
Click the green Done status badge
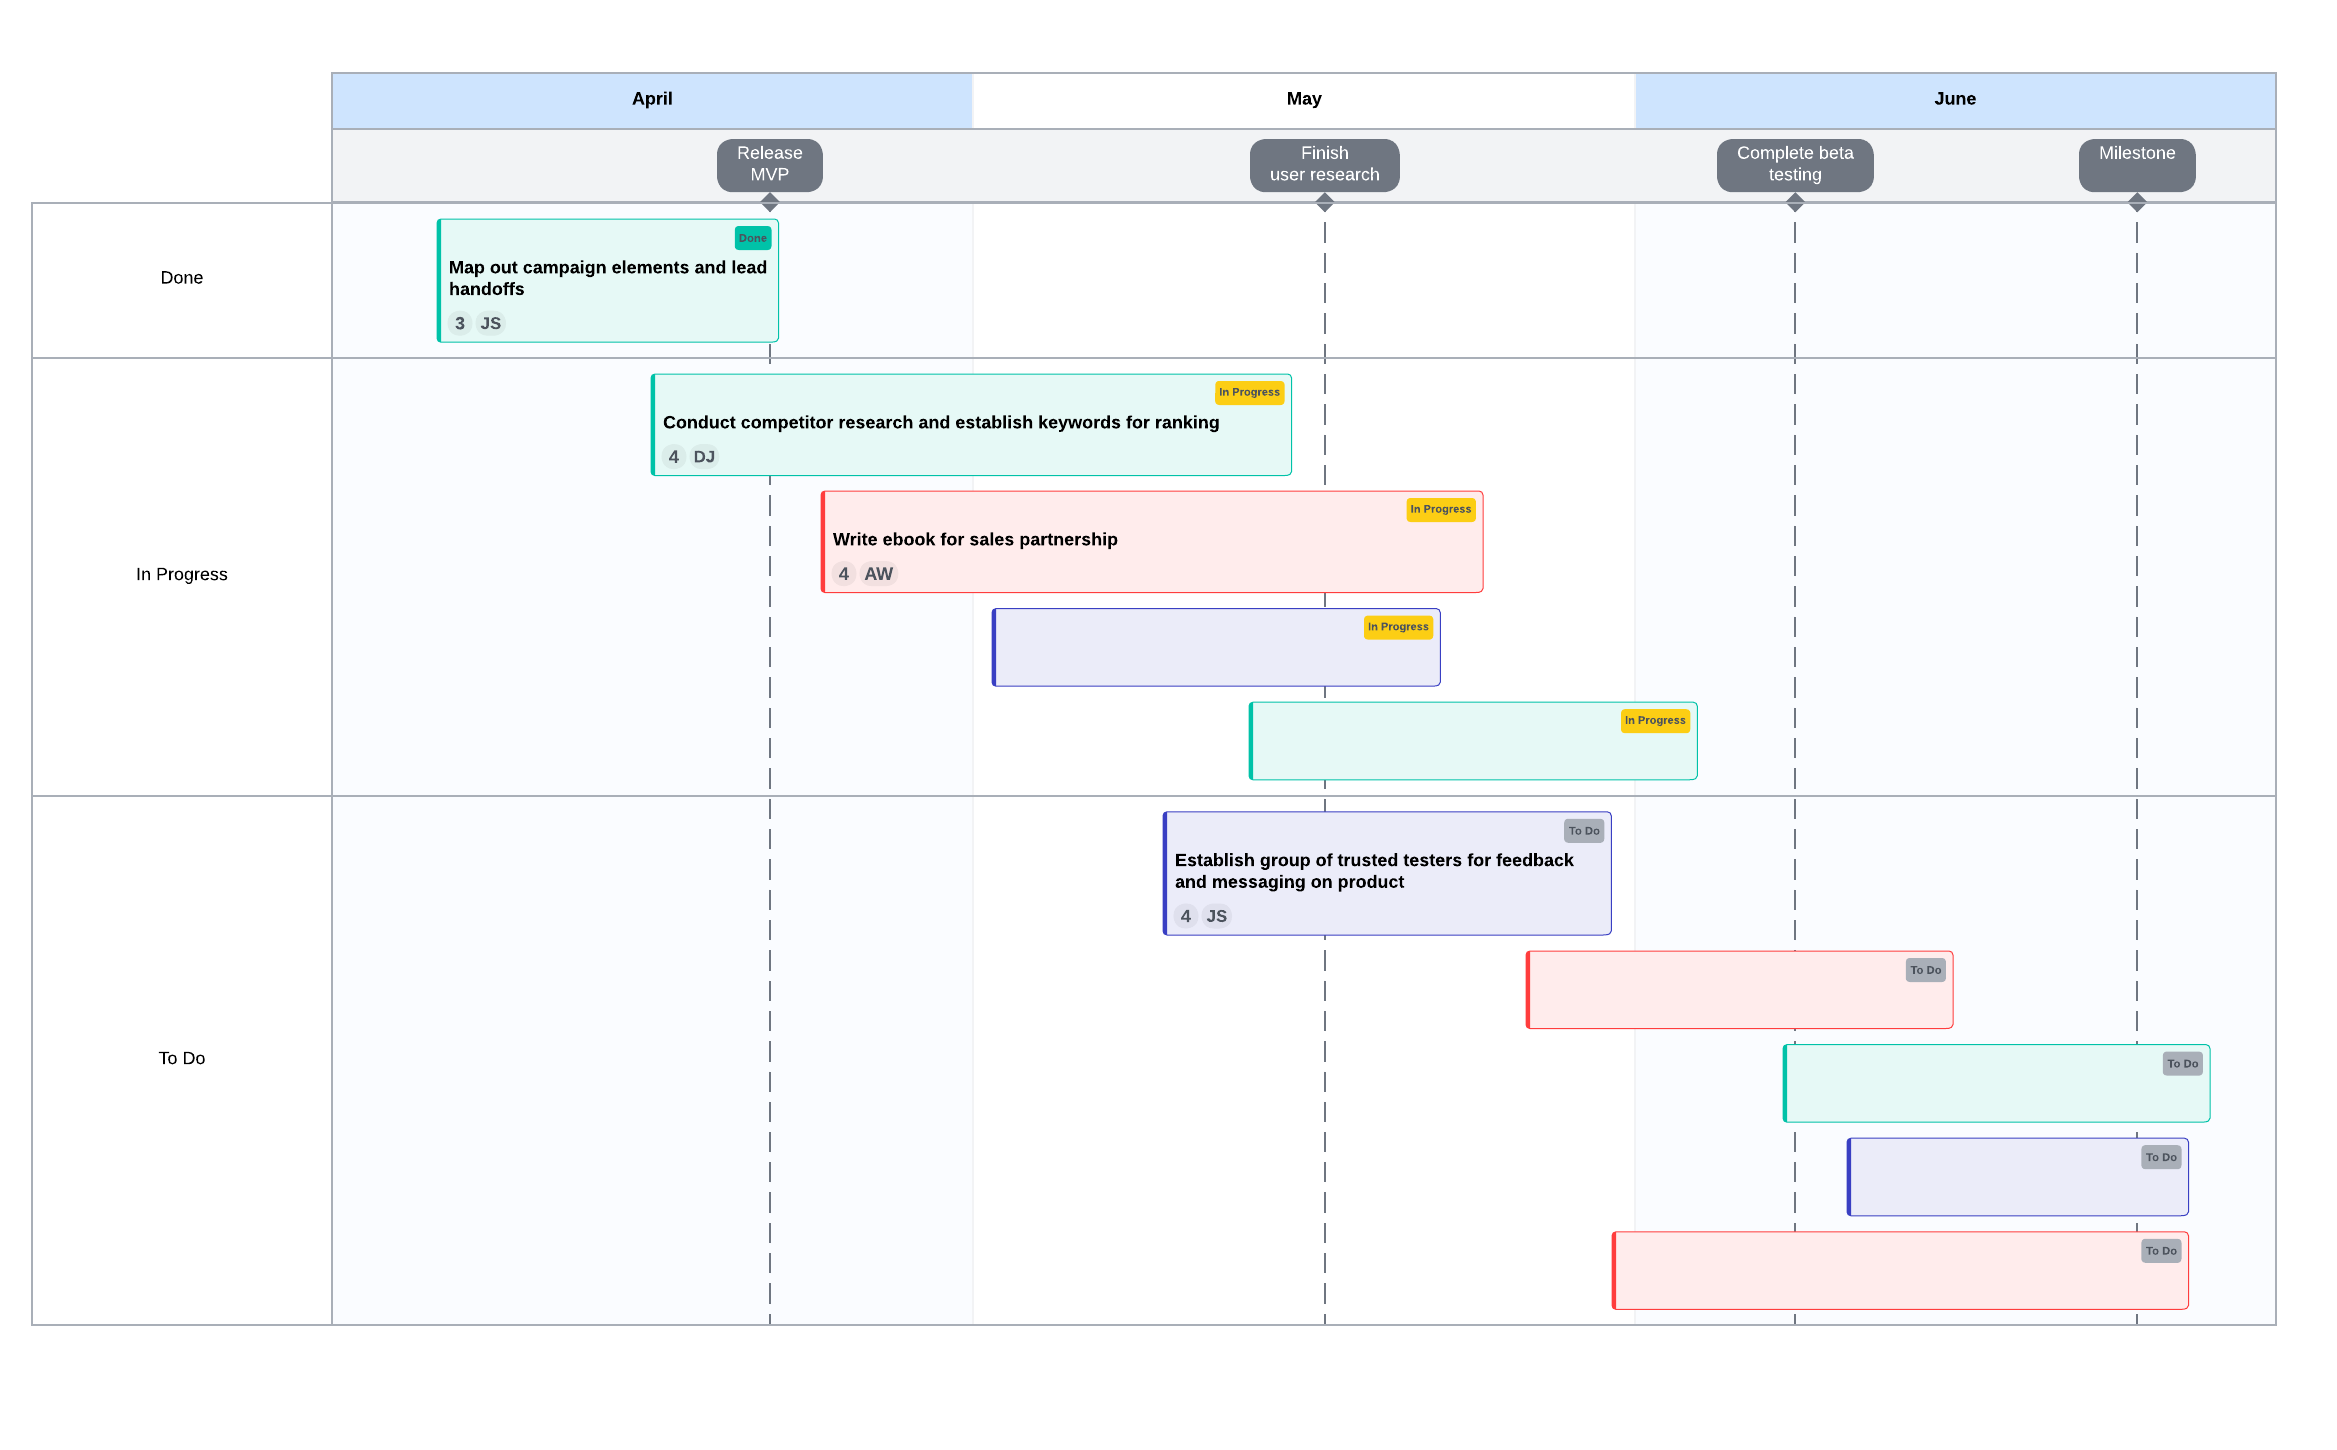[x=752, y=238]
